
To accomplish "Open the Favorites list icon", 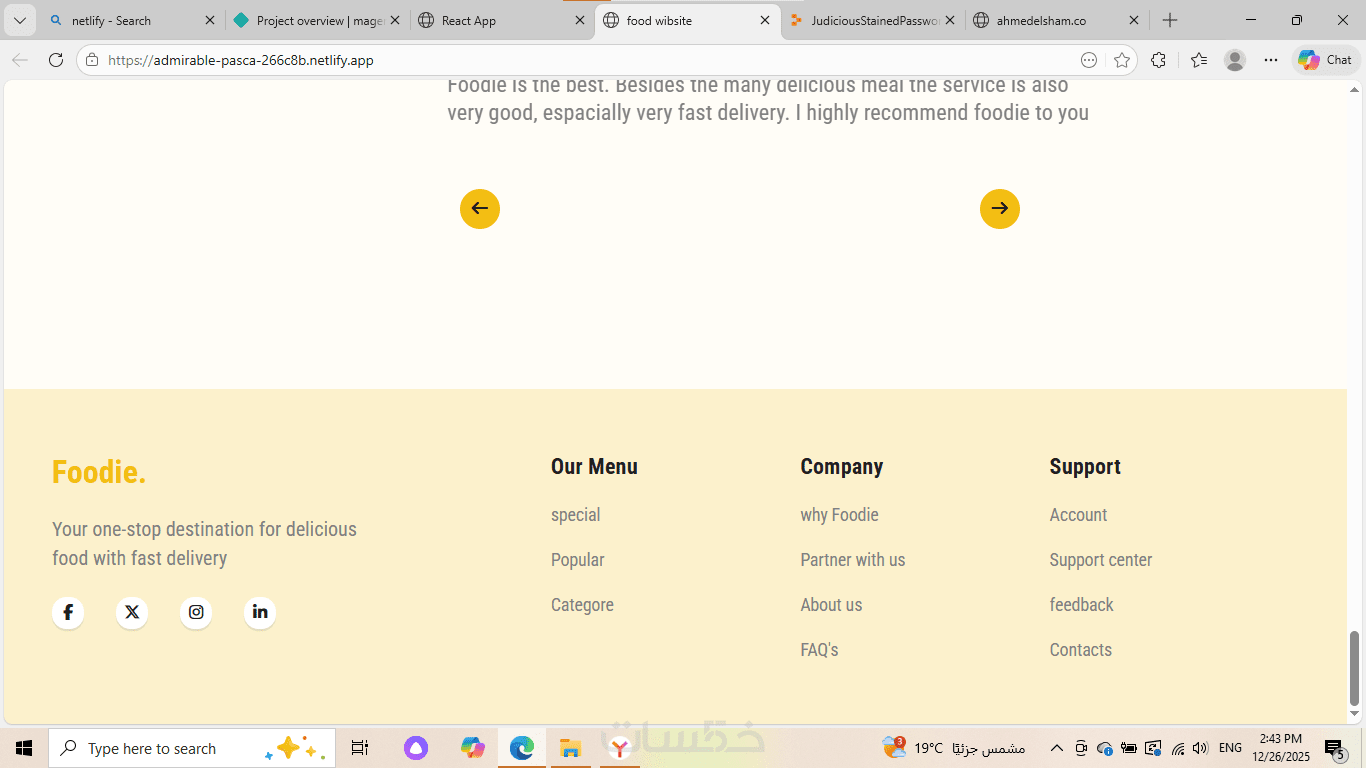I will pos(1199,60).
